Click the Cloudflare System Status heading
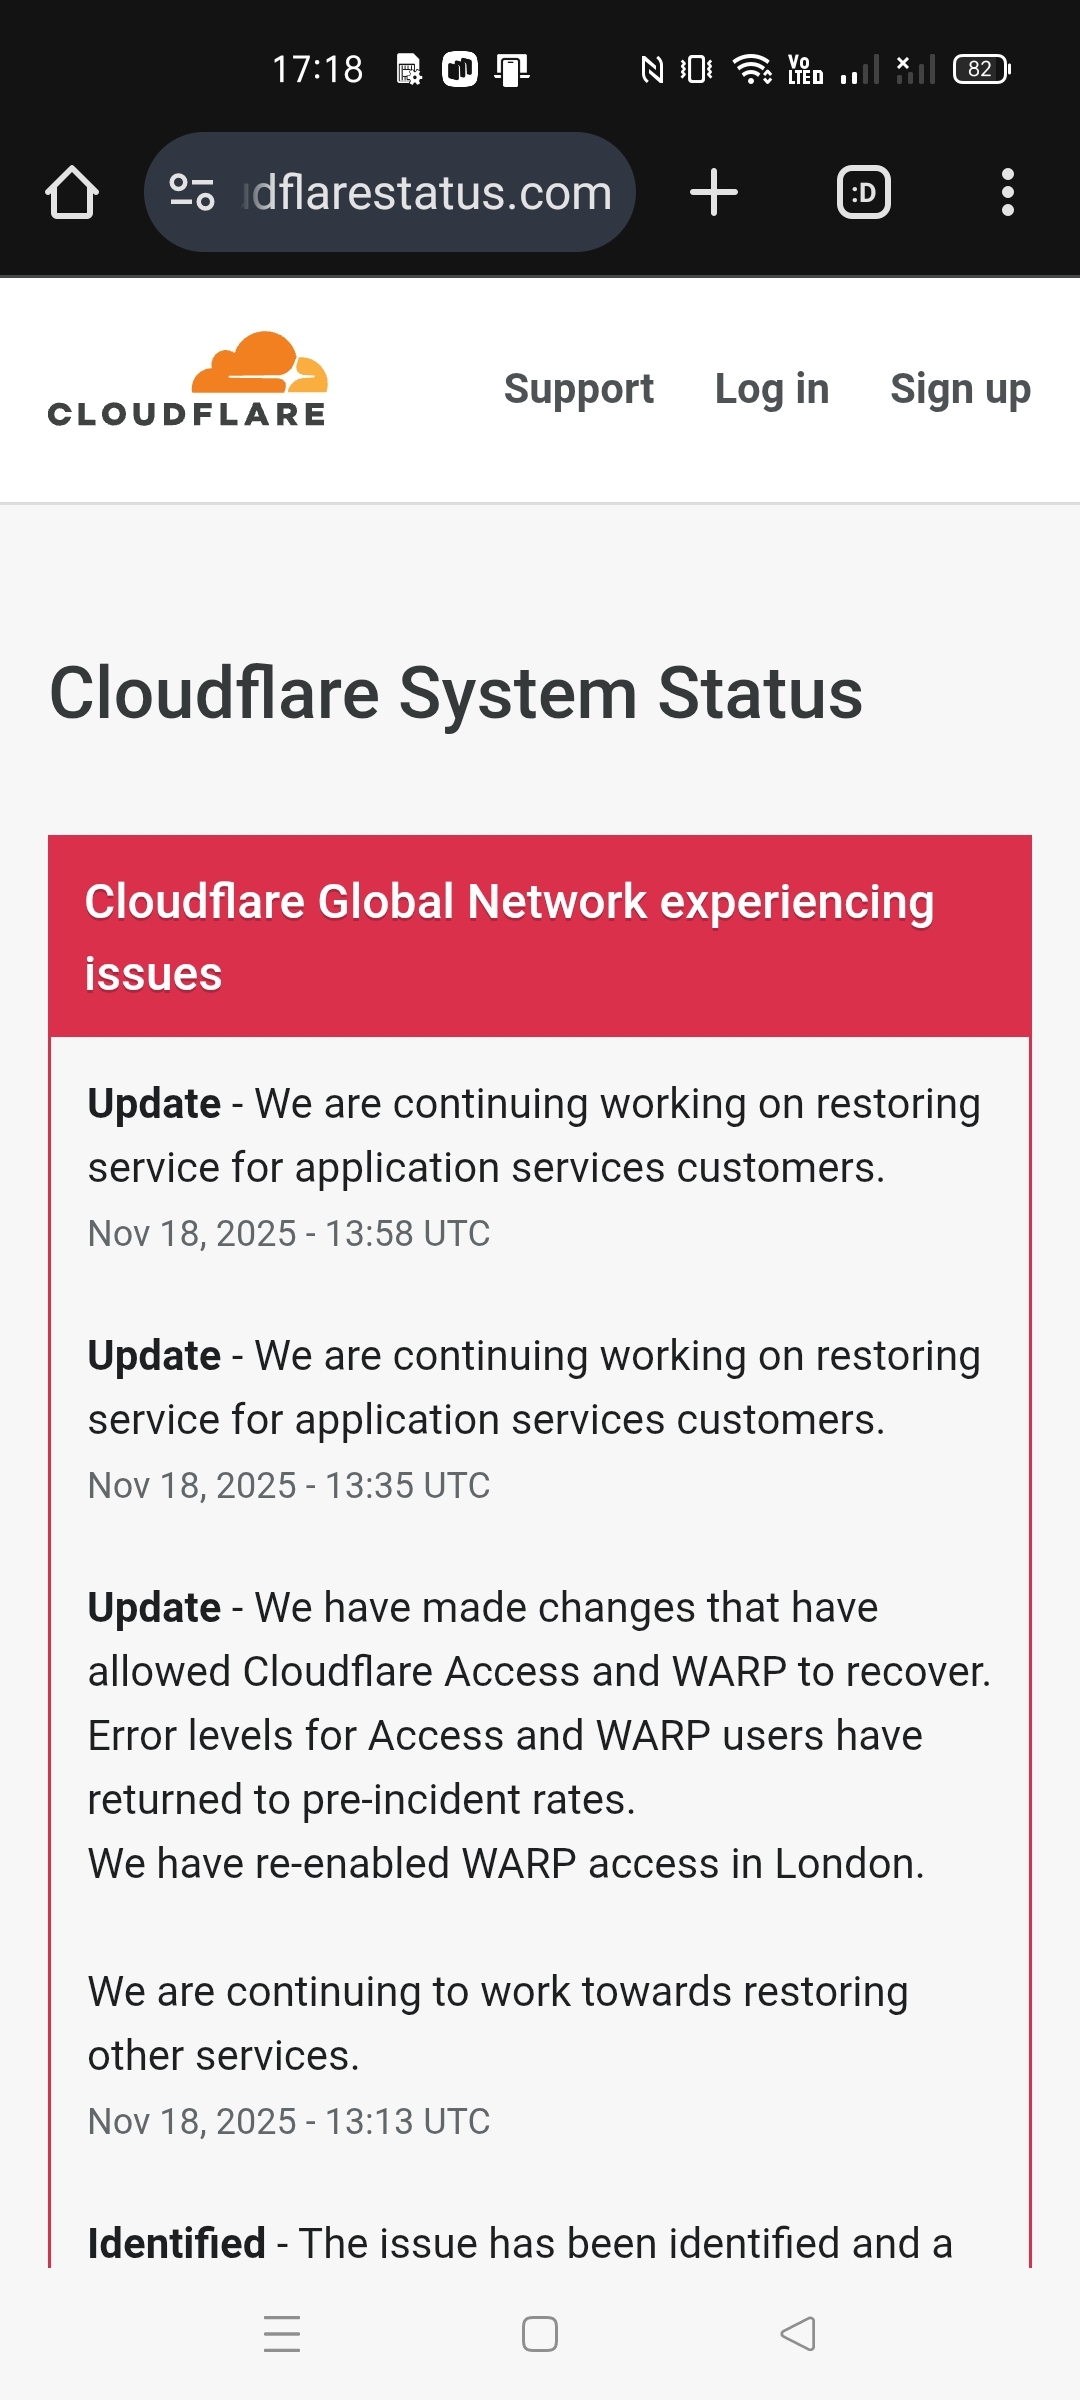 pyautogui.click(x=456, y=693)
